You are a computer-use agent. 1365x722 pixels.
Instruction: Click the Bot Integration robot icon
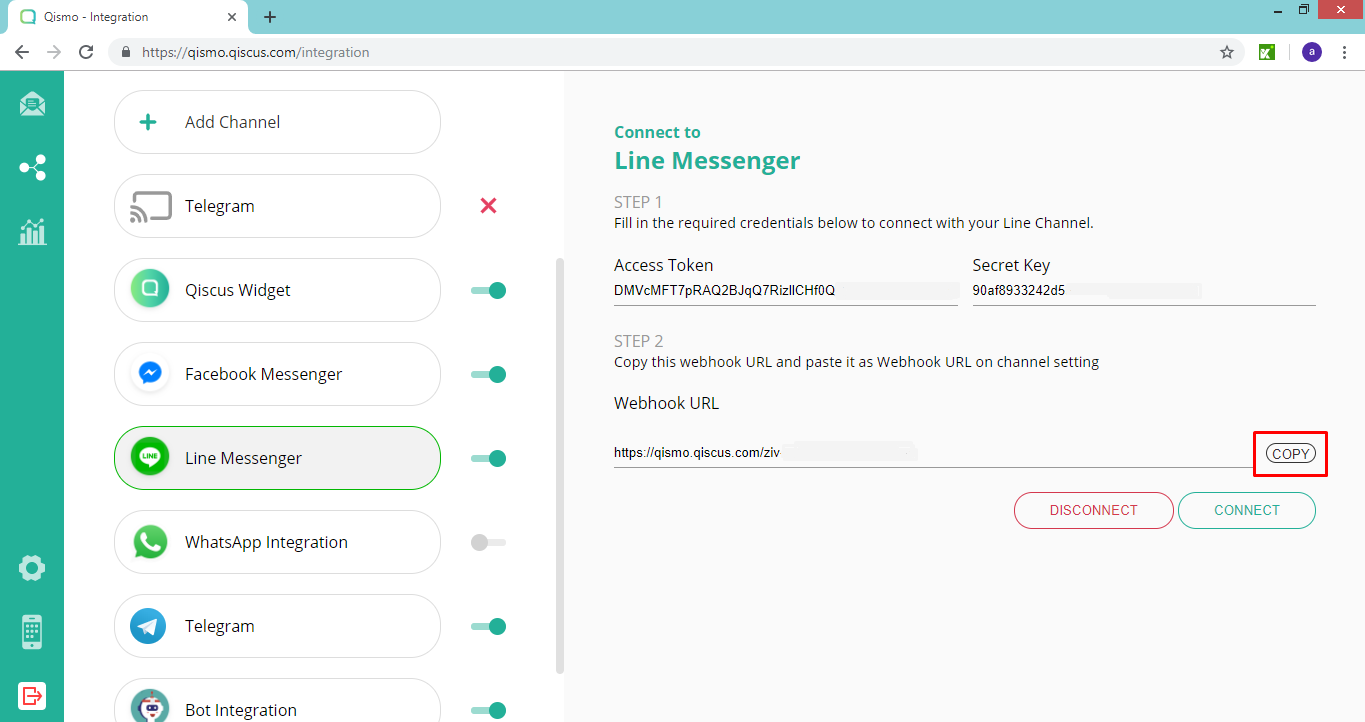pyautogui.click(x=149, y=706)
